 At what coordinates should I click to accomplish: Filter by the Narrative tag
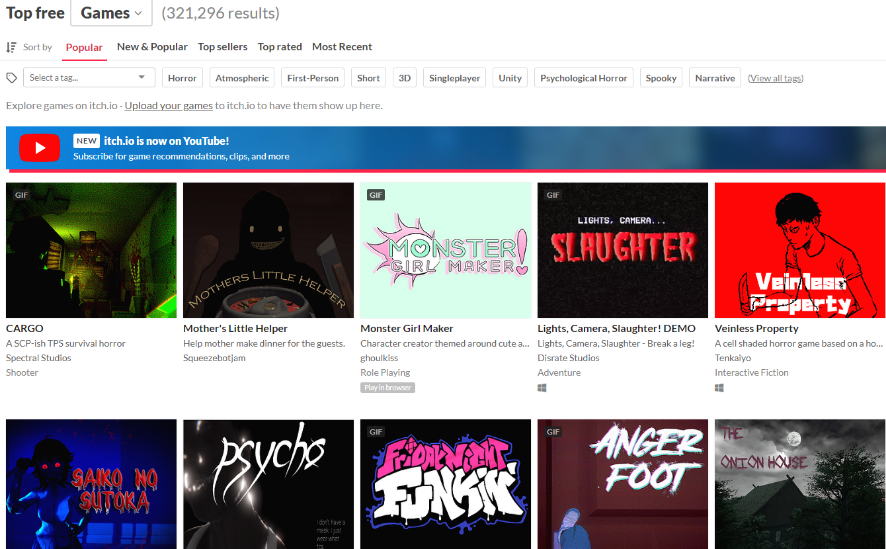715,78
